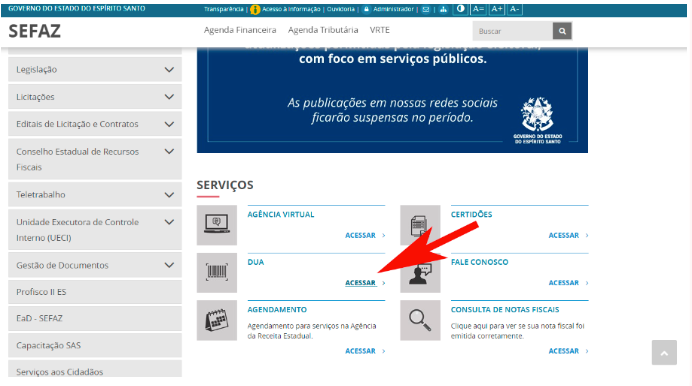
Task: Click the AGENDAMENTO title link
Action: [x=277, y=310]
